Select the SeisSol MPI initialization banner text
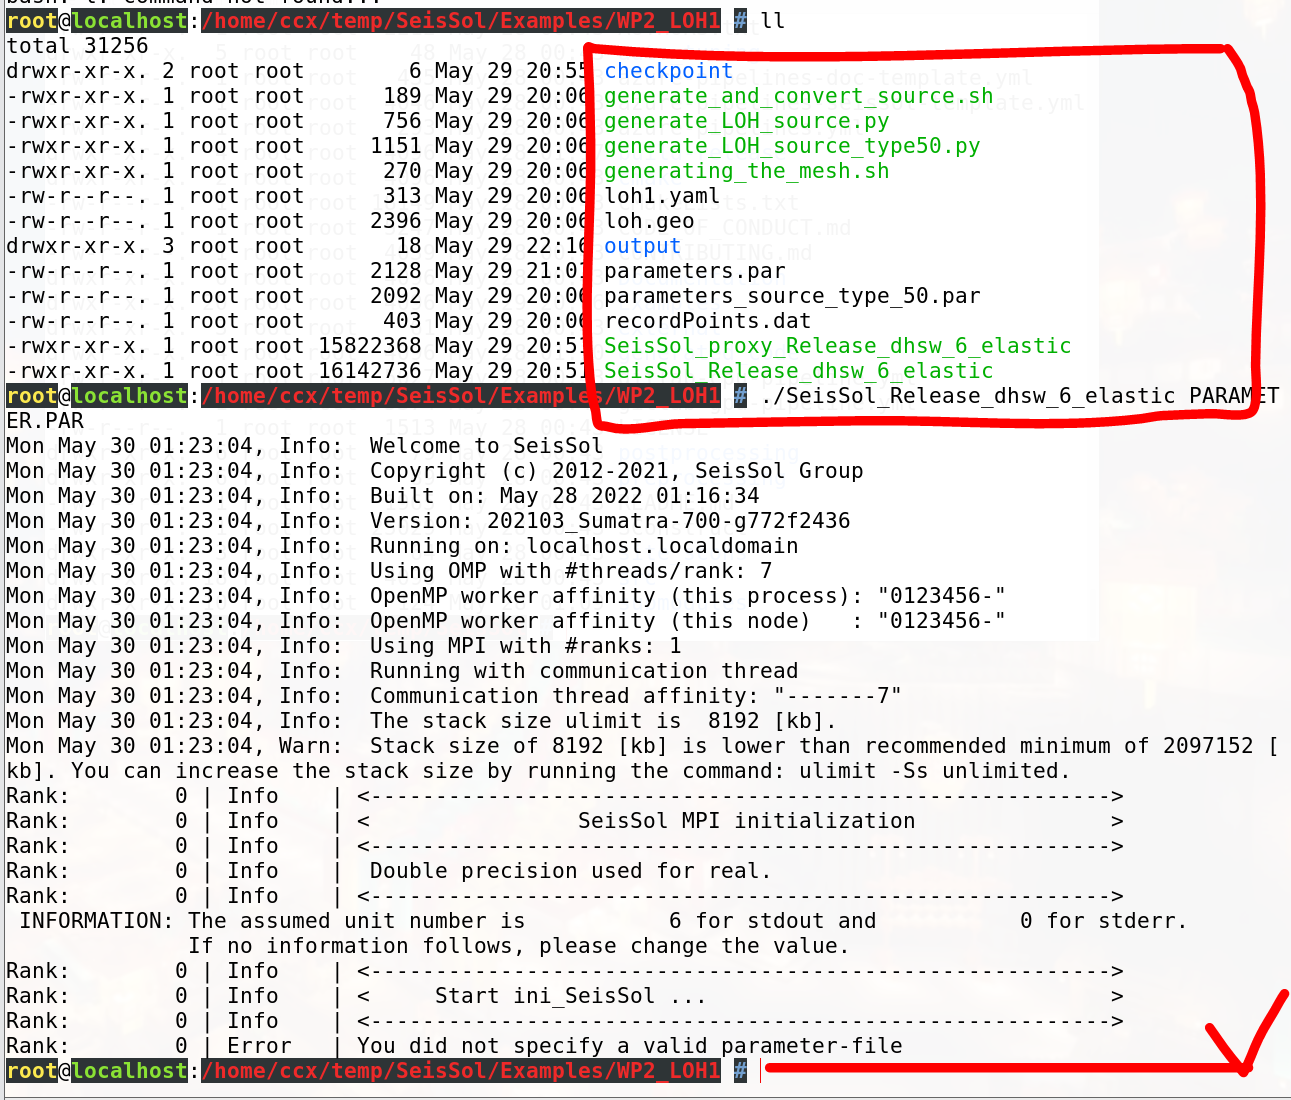 click(x=748, y=820)
